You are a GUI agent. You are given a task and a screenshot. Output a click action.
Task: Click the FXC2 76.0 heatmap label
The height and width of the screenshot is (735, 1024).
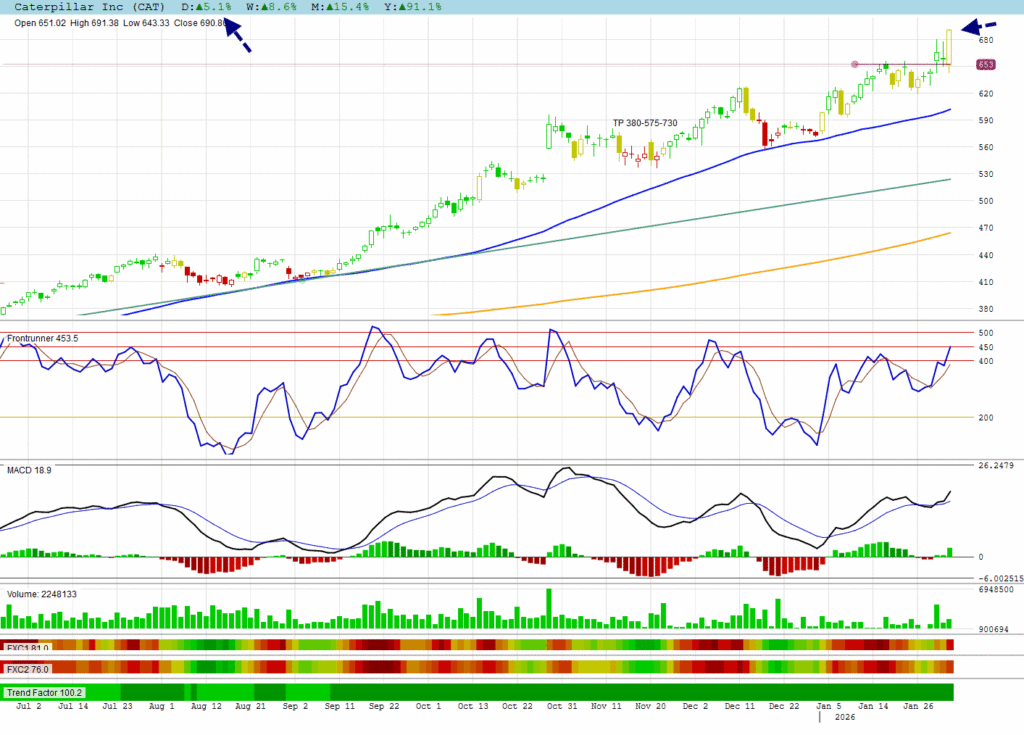(29, 668)
